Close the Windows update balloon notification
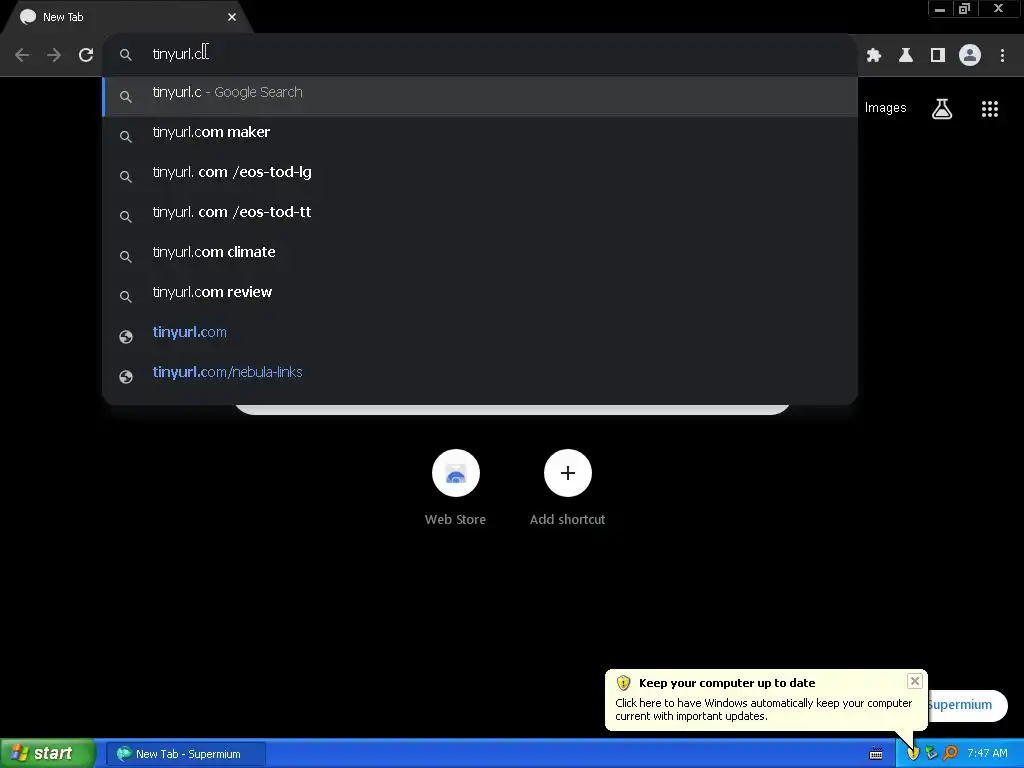Screen dimensions: 1024x768 (914, 681)
